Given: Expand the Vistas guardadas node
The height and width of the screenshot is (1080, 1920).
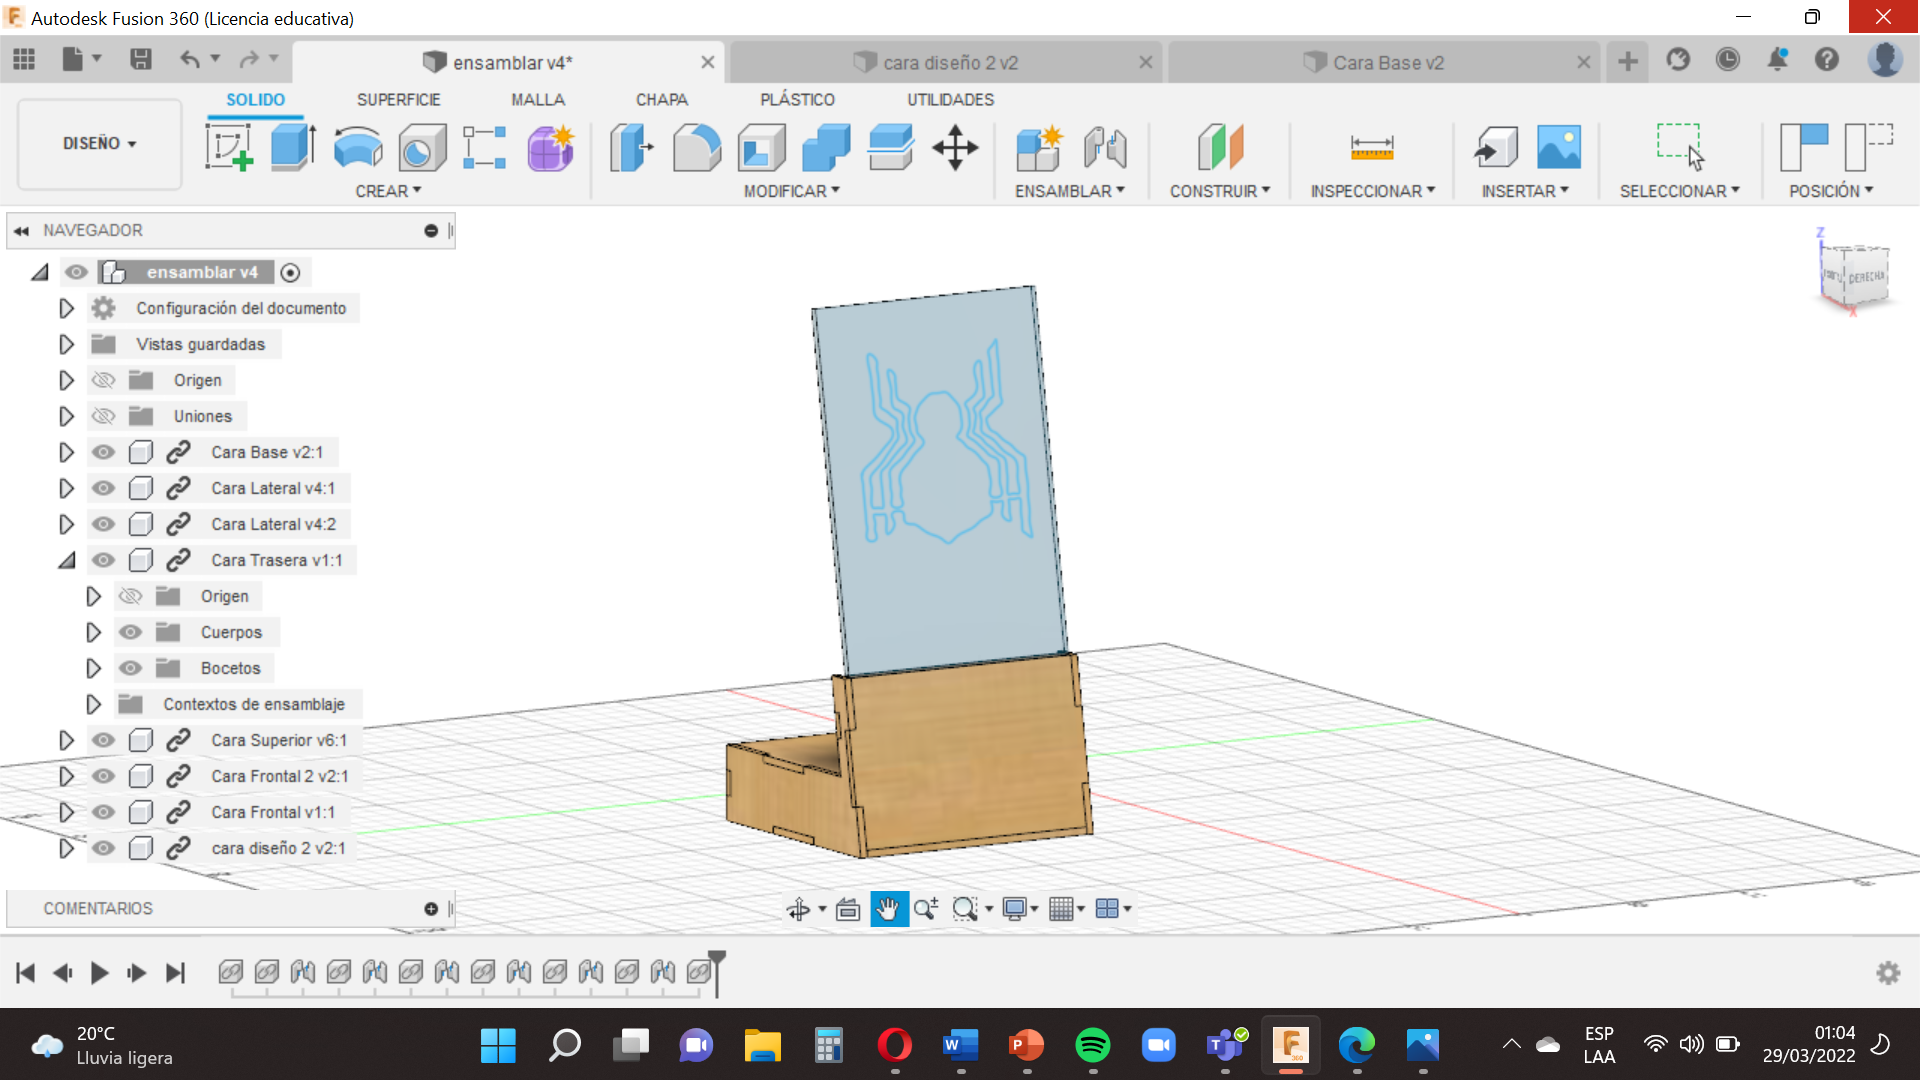Looking at the screenshot, I should pos(66,344).
